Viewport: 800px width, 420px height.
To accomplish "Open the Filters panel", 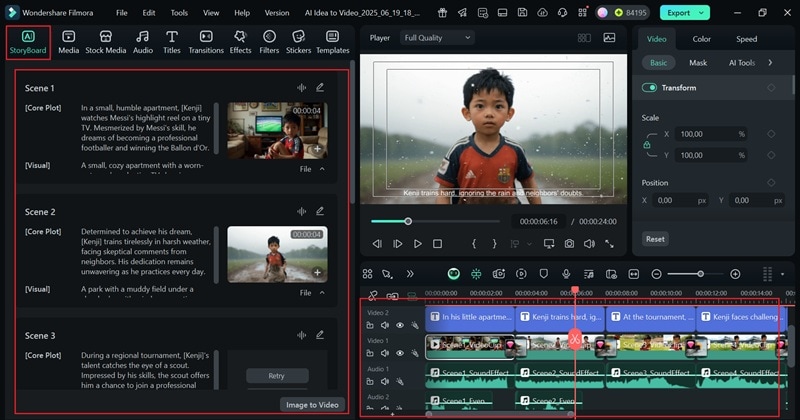I will pos(269,42).
